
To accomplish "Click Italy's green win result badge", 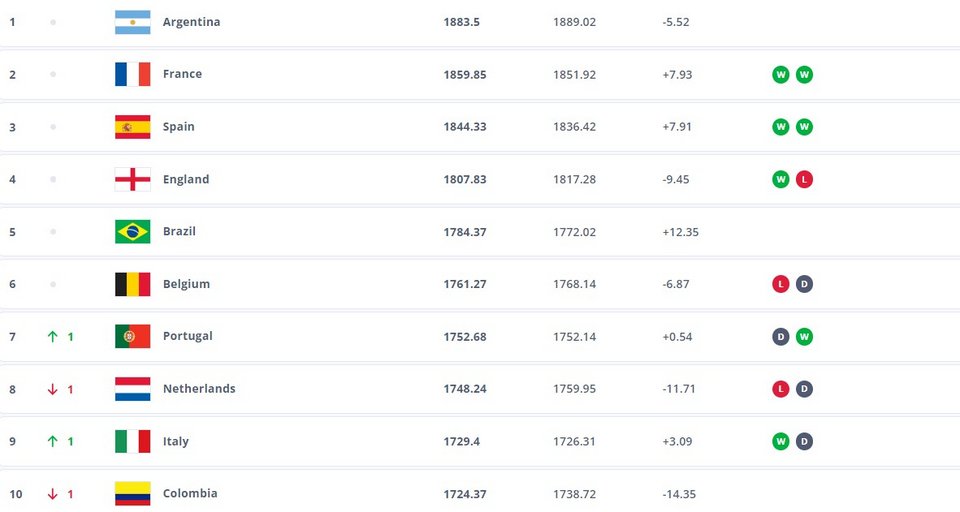I will [780, 441].
